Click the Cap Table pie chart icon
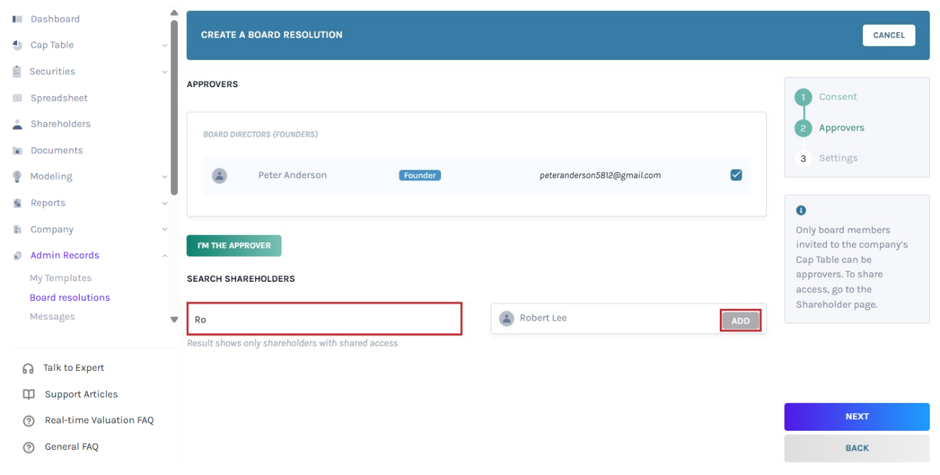Screen dimensions: 940x475 (17, 45)
